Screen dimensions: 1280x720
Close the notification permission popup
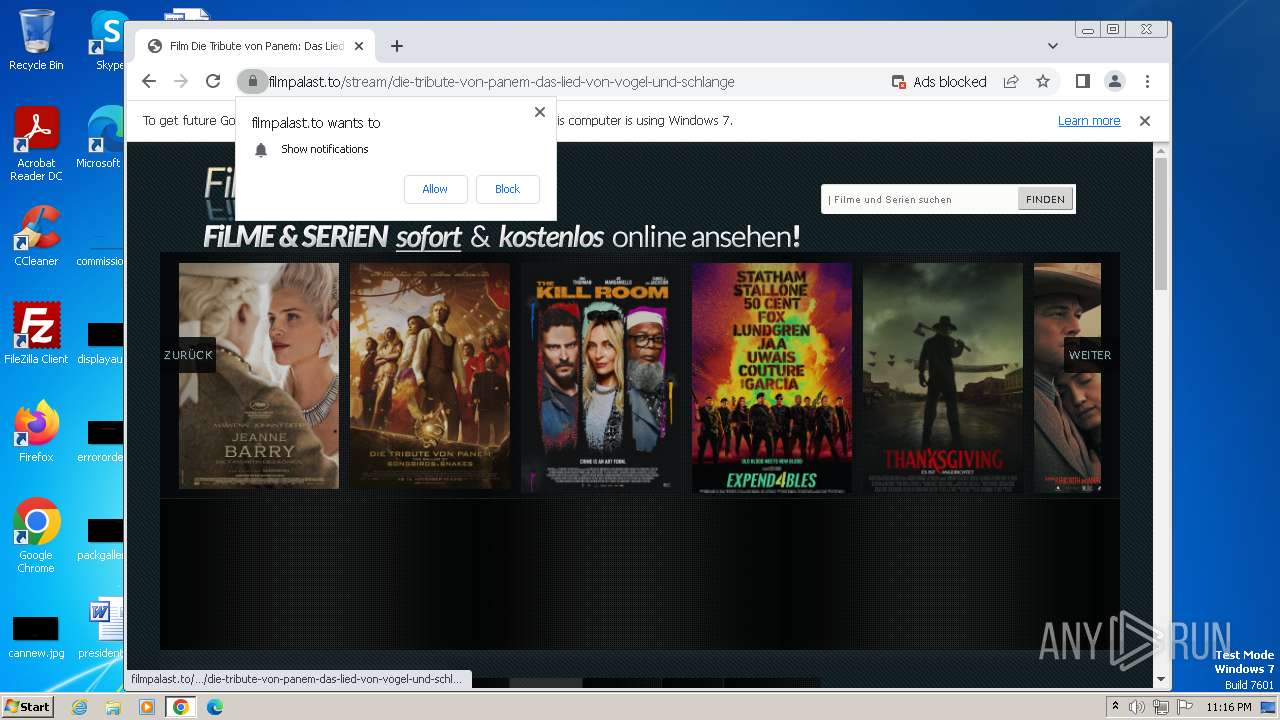(540, 112)
